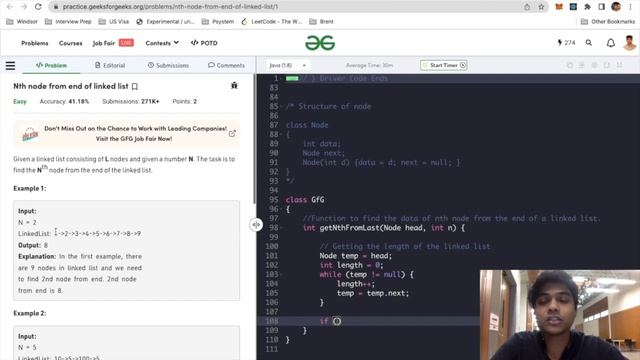Open the Psystem bookmark folder
640x360 pixels.
pos(218,22)
